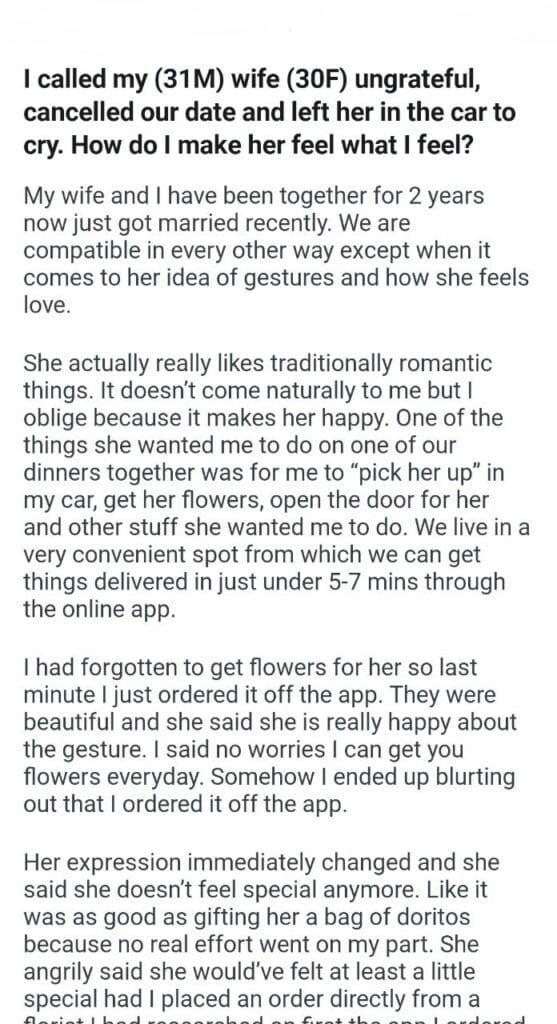Click the line 'out that I ordered it off the app.'

coord(185,804)
